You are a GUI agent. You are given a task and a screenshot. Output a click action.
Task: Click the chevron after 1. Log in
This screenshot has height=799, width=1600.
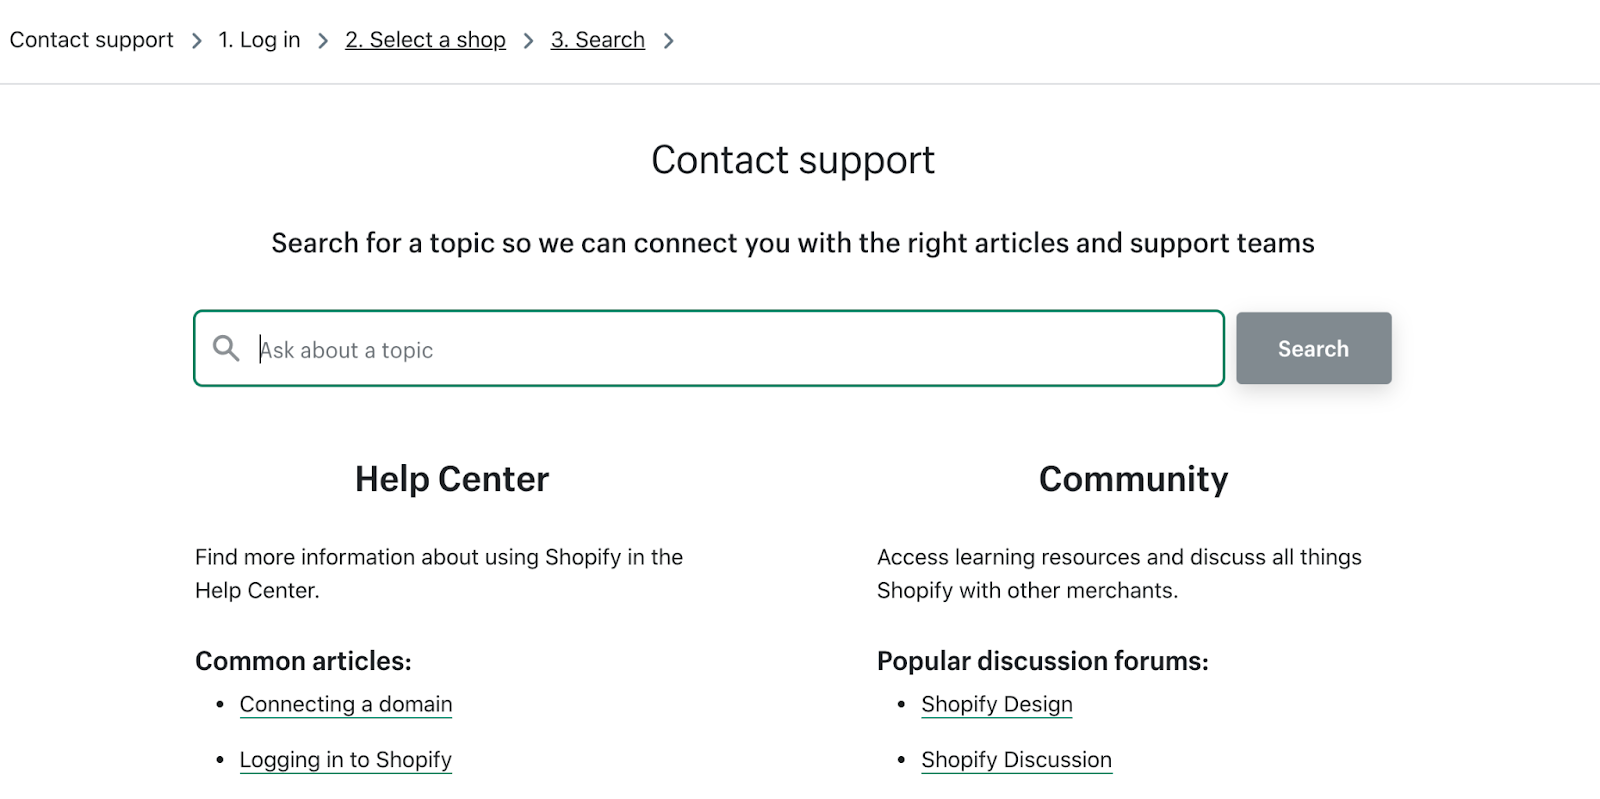pos(323,41)
